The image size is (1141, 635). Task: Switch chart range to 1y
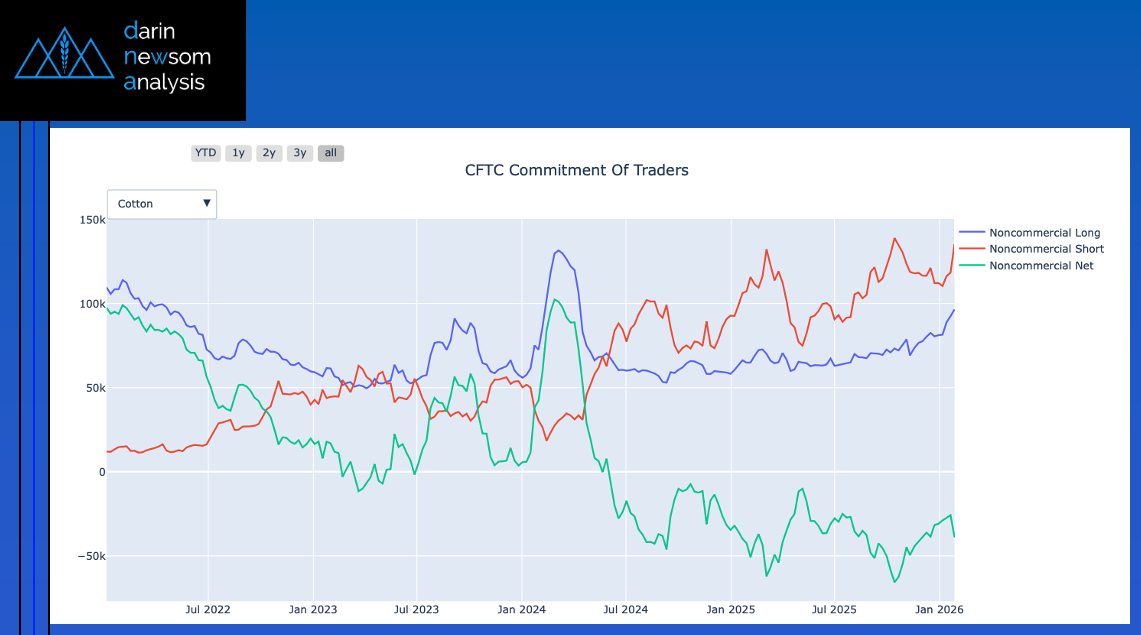[x=238, y=153]
